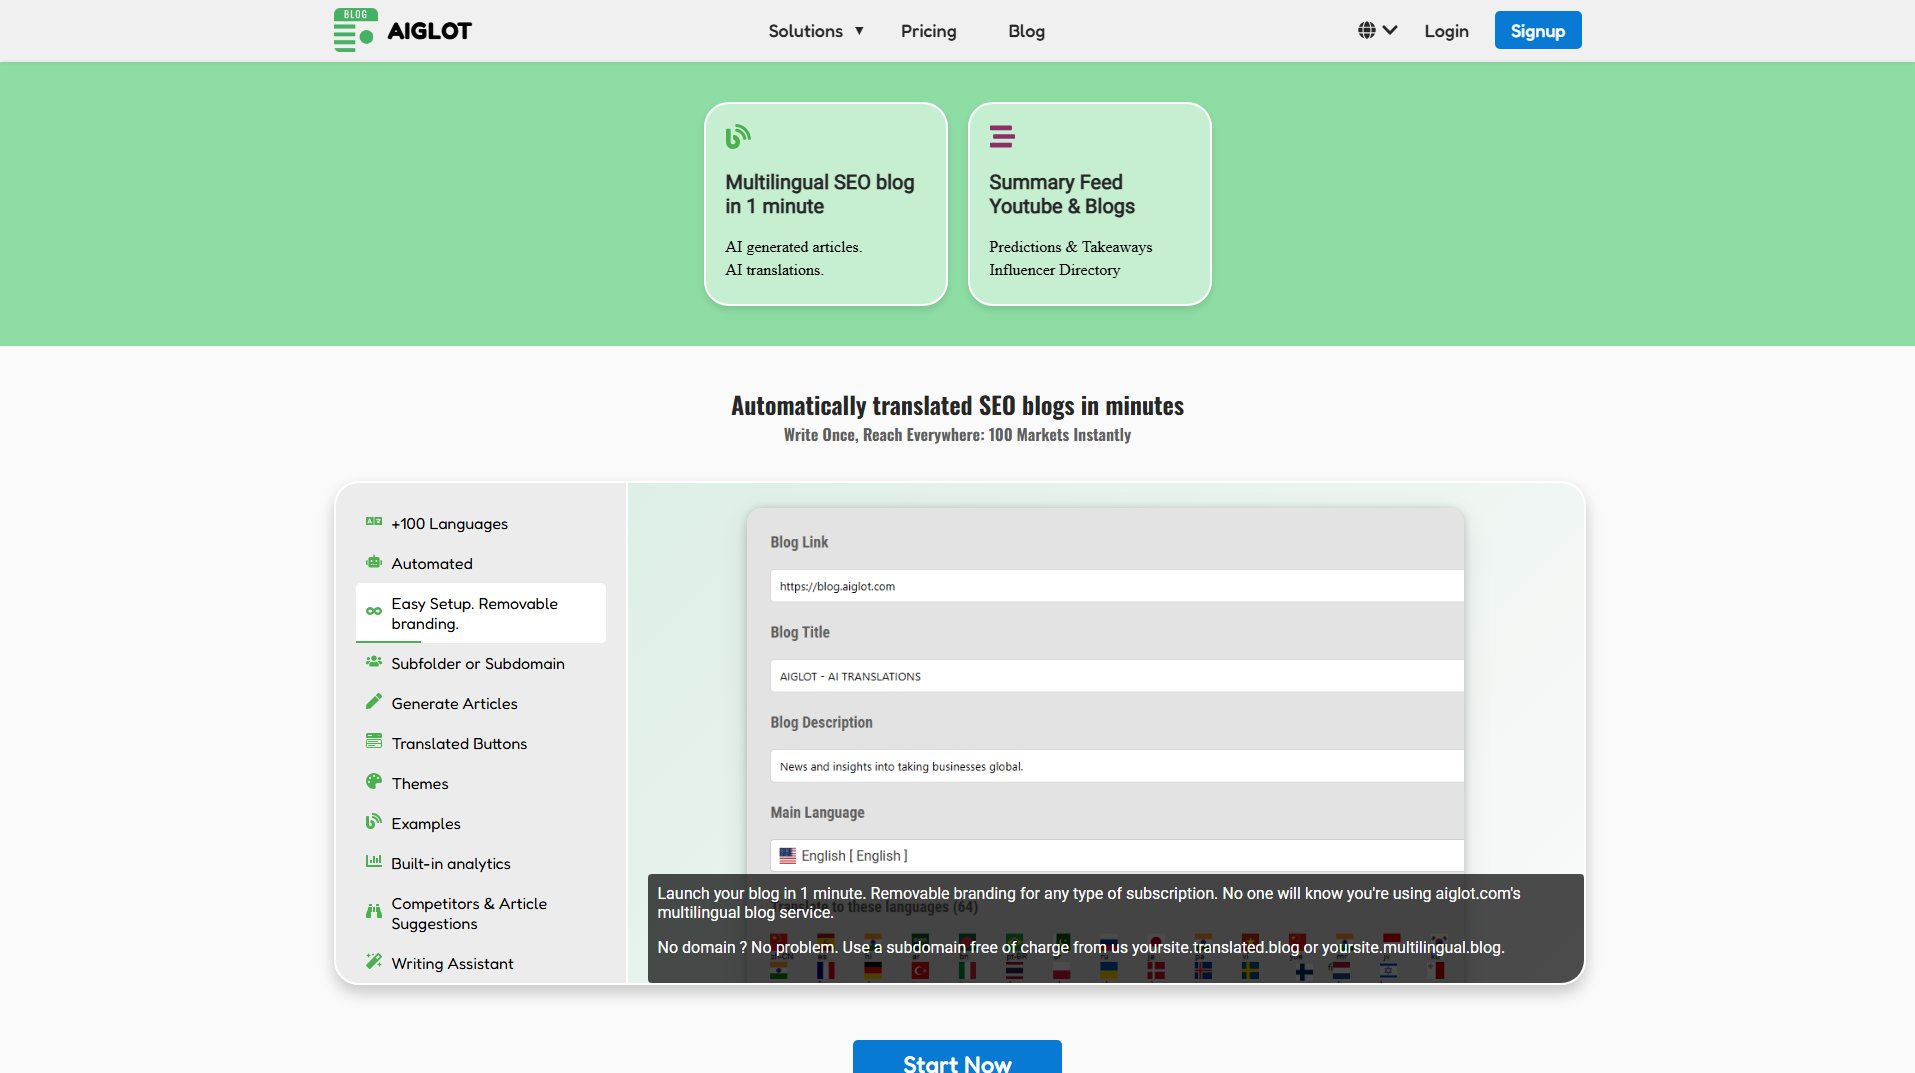Click the AIGLOT blog logo icon
1915x1073 pixels.
tap(354, 30)
